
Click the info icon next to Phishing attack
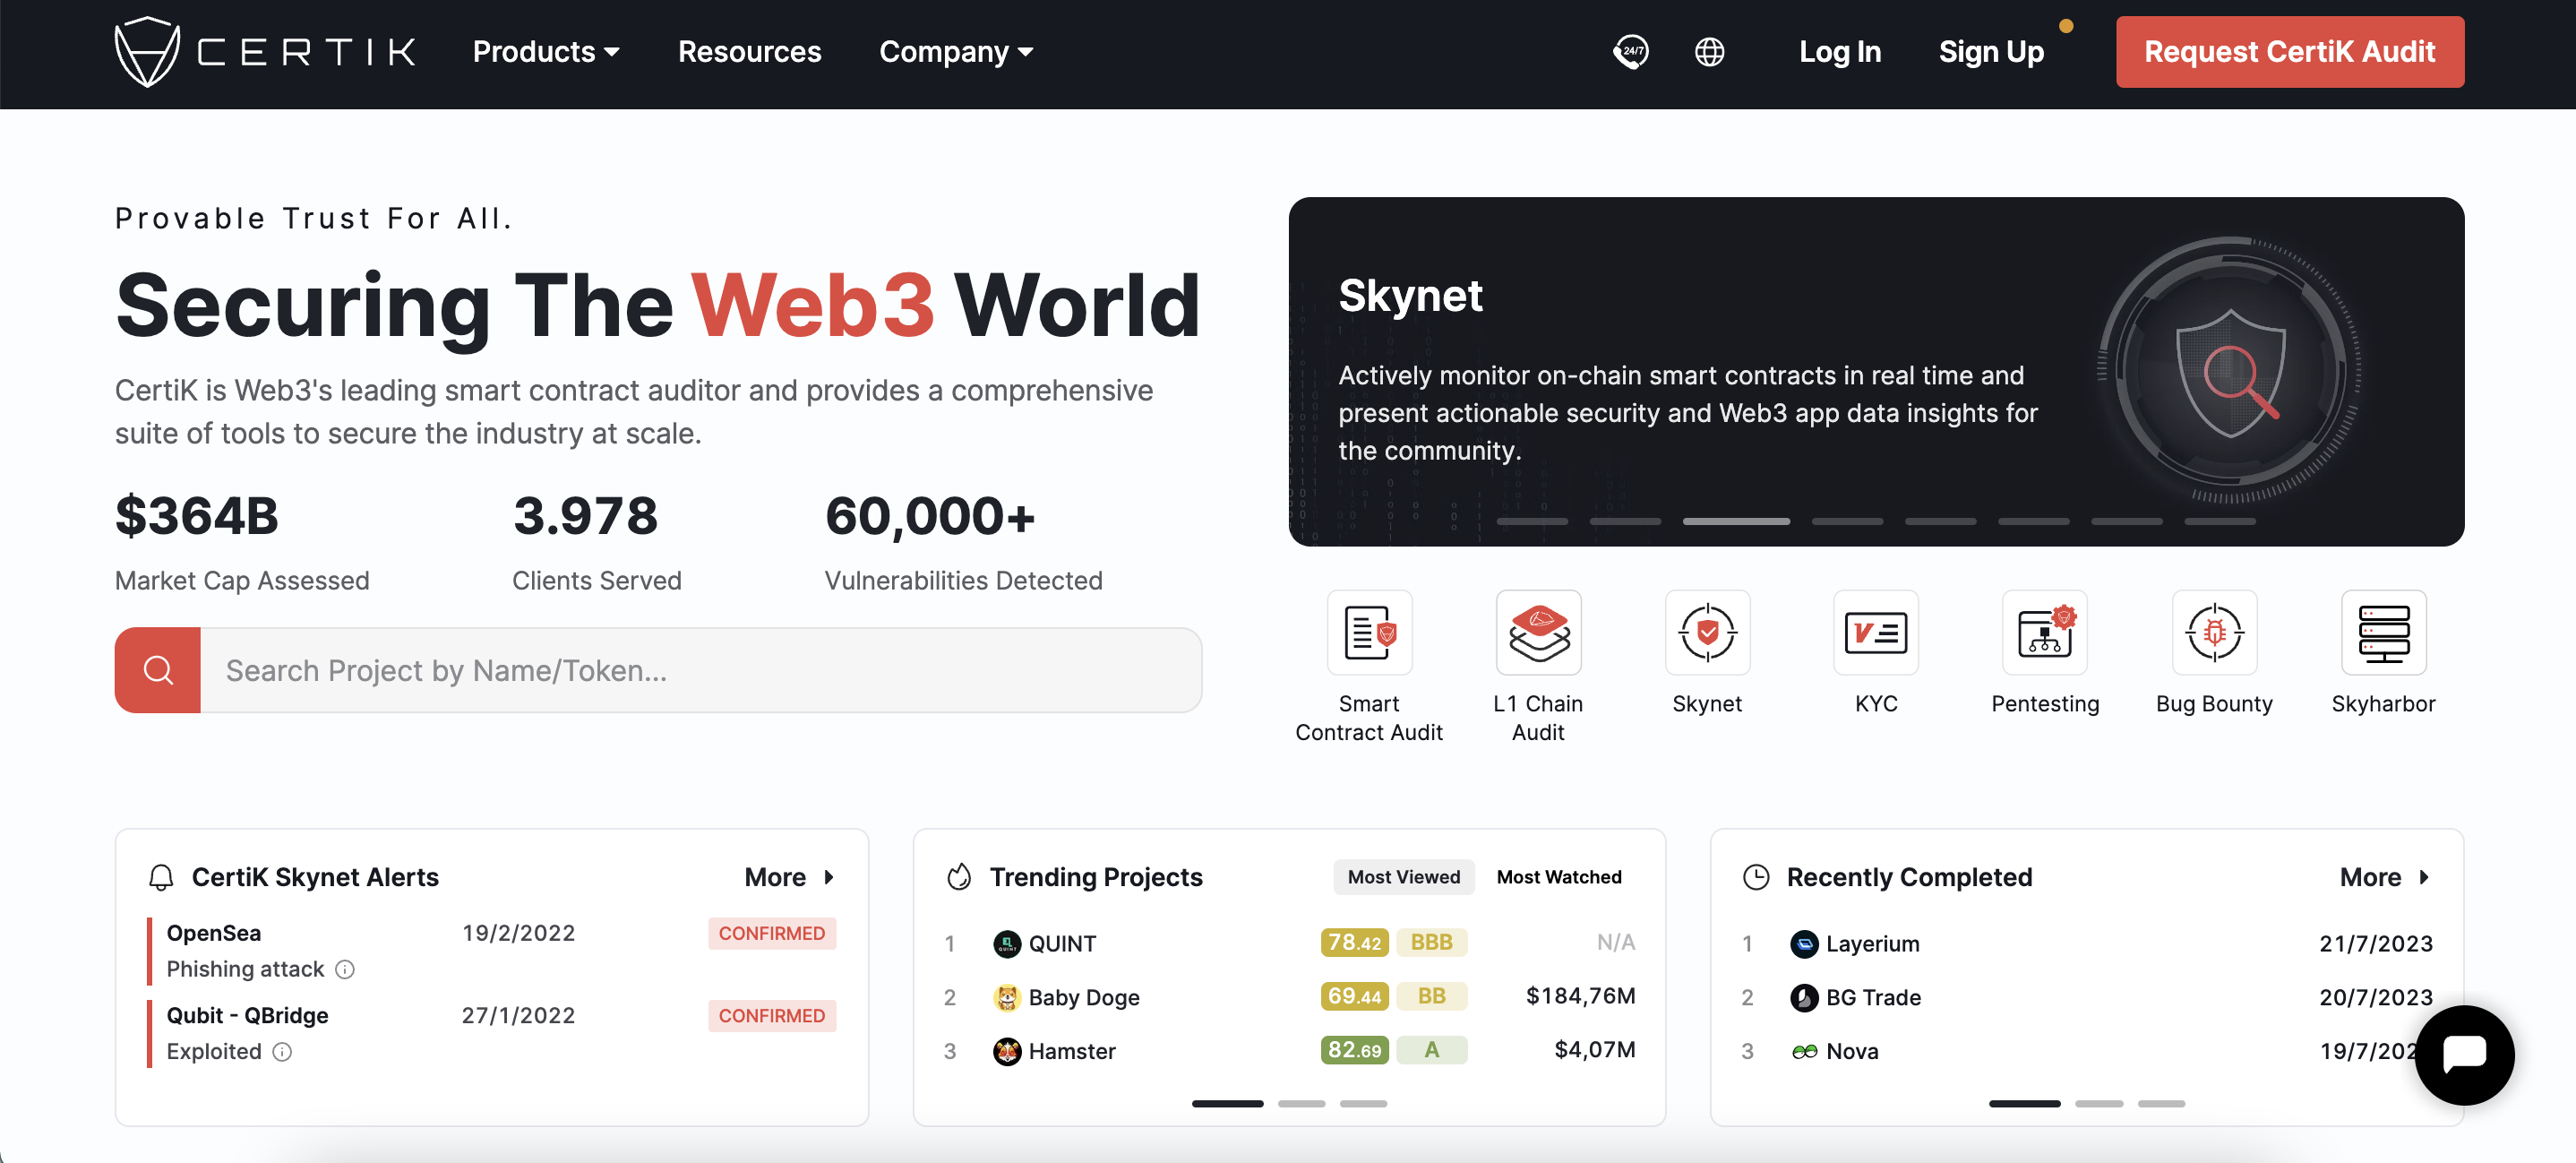[x=345, y=970]
